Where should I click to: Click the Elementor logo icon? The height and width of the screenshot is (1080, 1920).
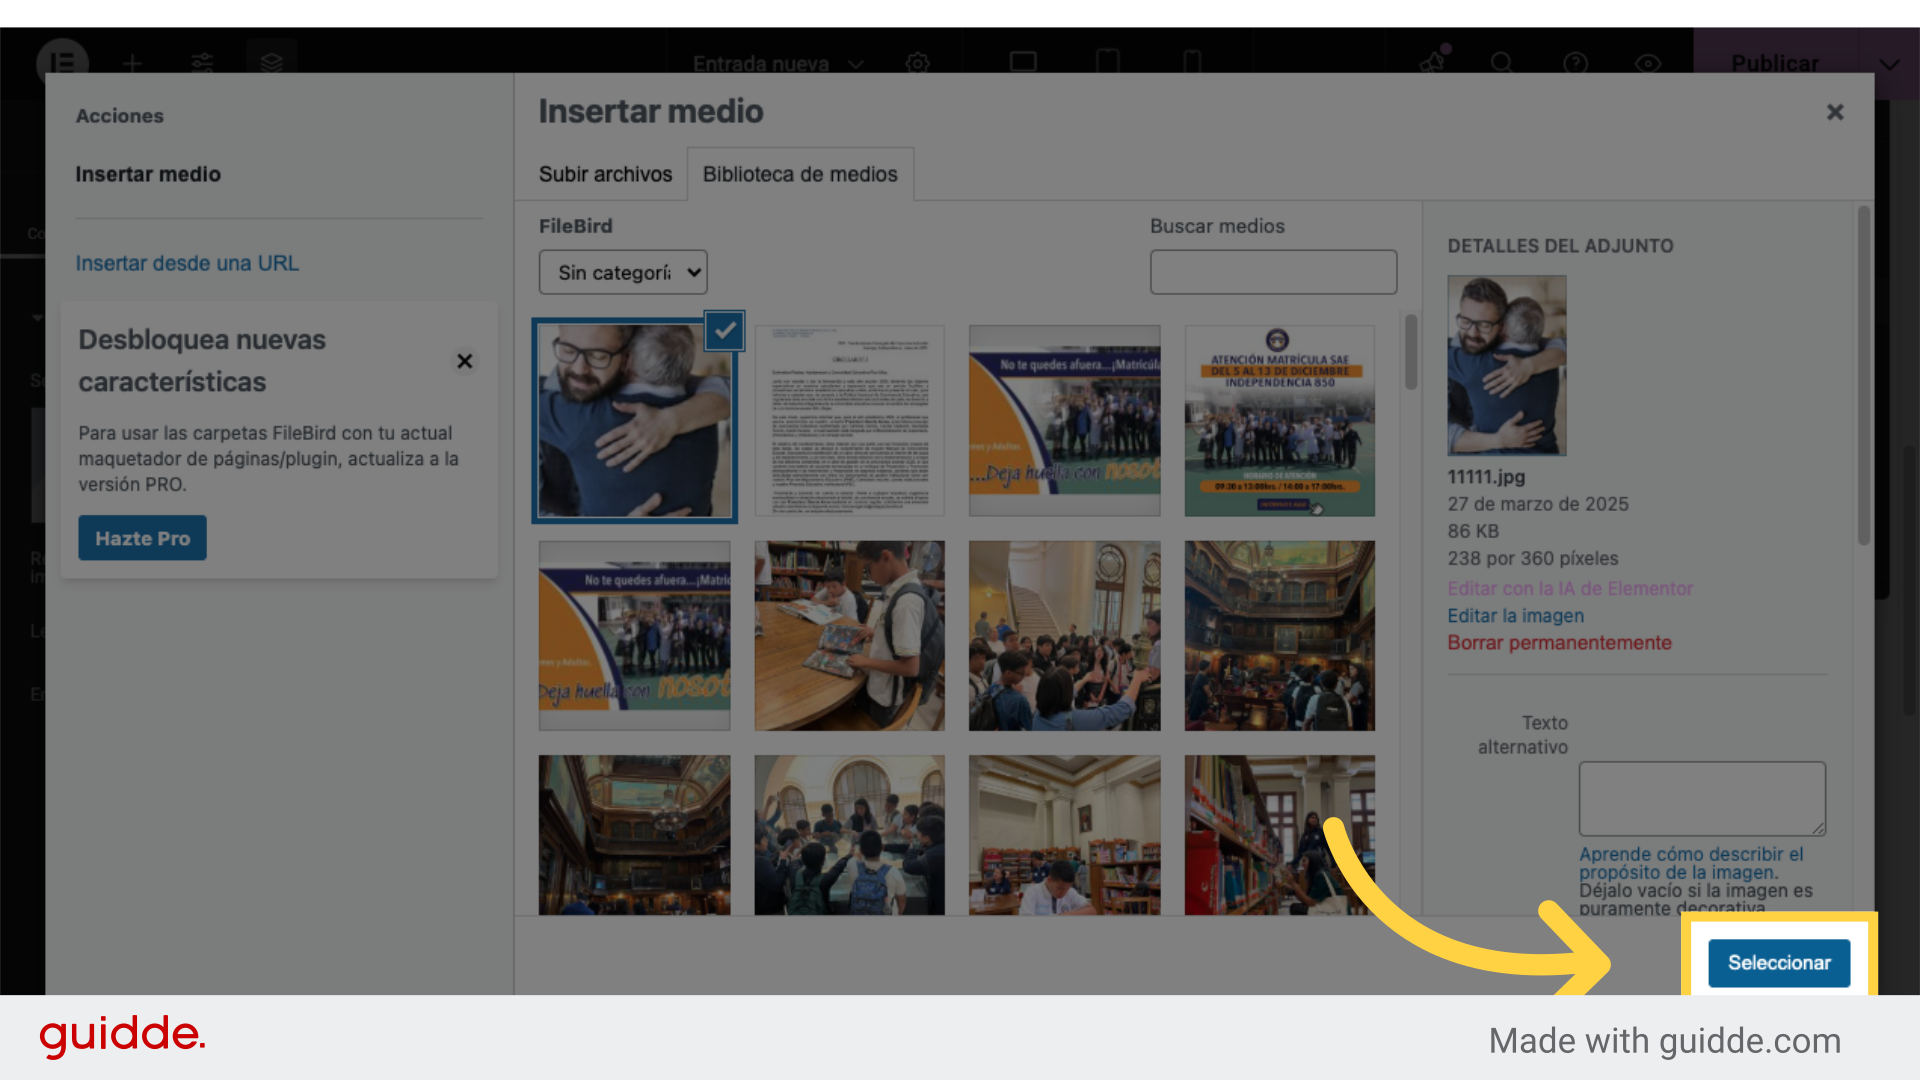pyautogui.click(x=62, y=62)
